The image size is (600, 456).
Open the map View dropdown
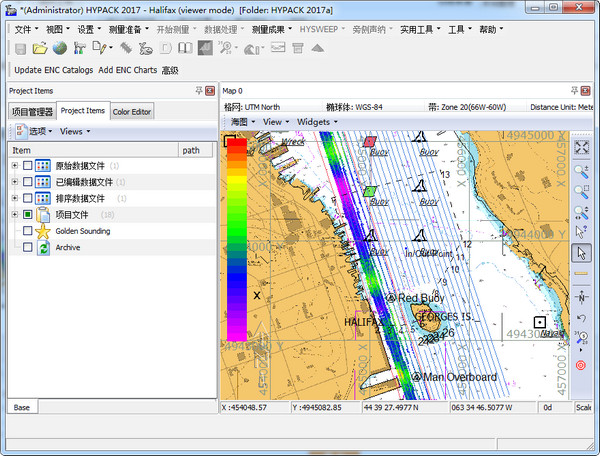pos(276,122)
